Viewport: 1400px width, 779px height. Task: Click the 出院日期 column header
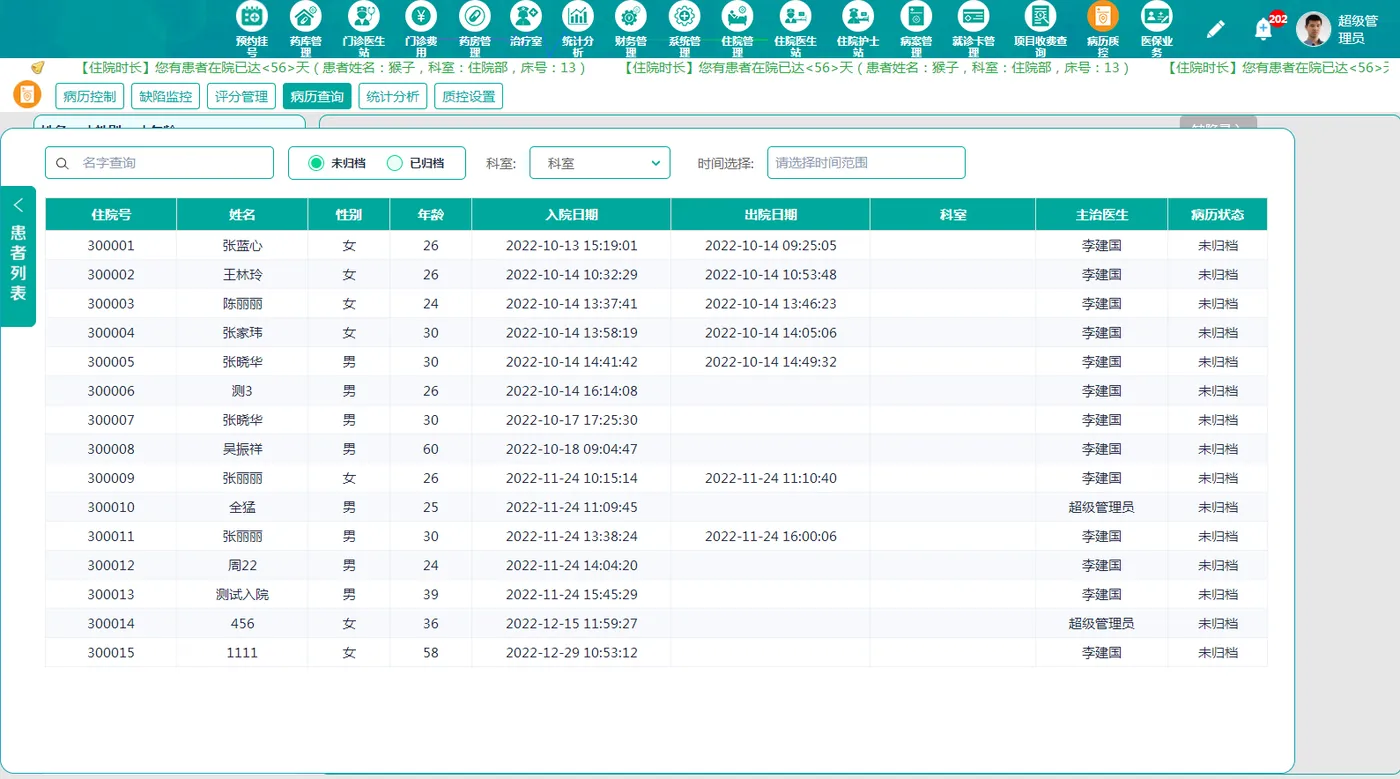pyautogui.click(x=771, y=215)
